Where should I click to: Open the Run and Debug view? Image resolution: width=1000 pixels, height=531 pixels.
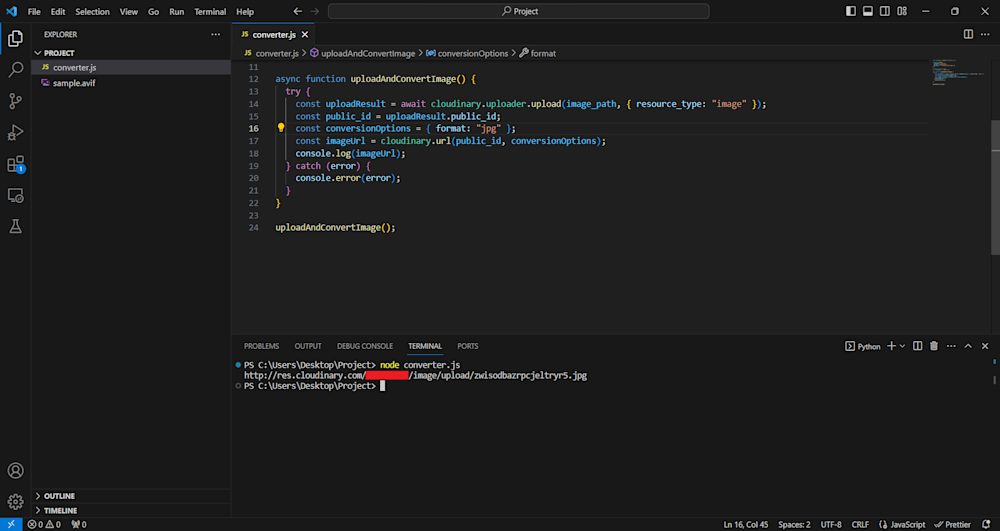click(15, 133)
